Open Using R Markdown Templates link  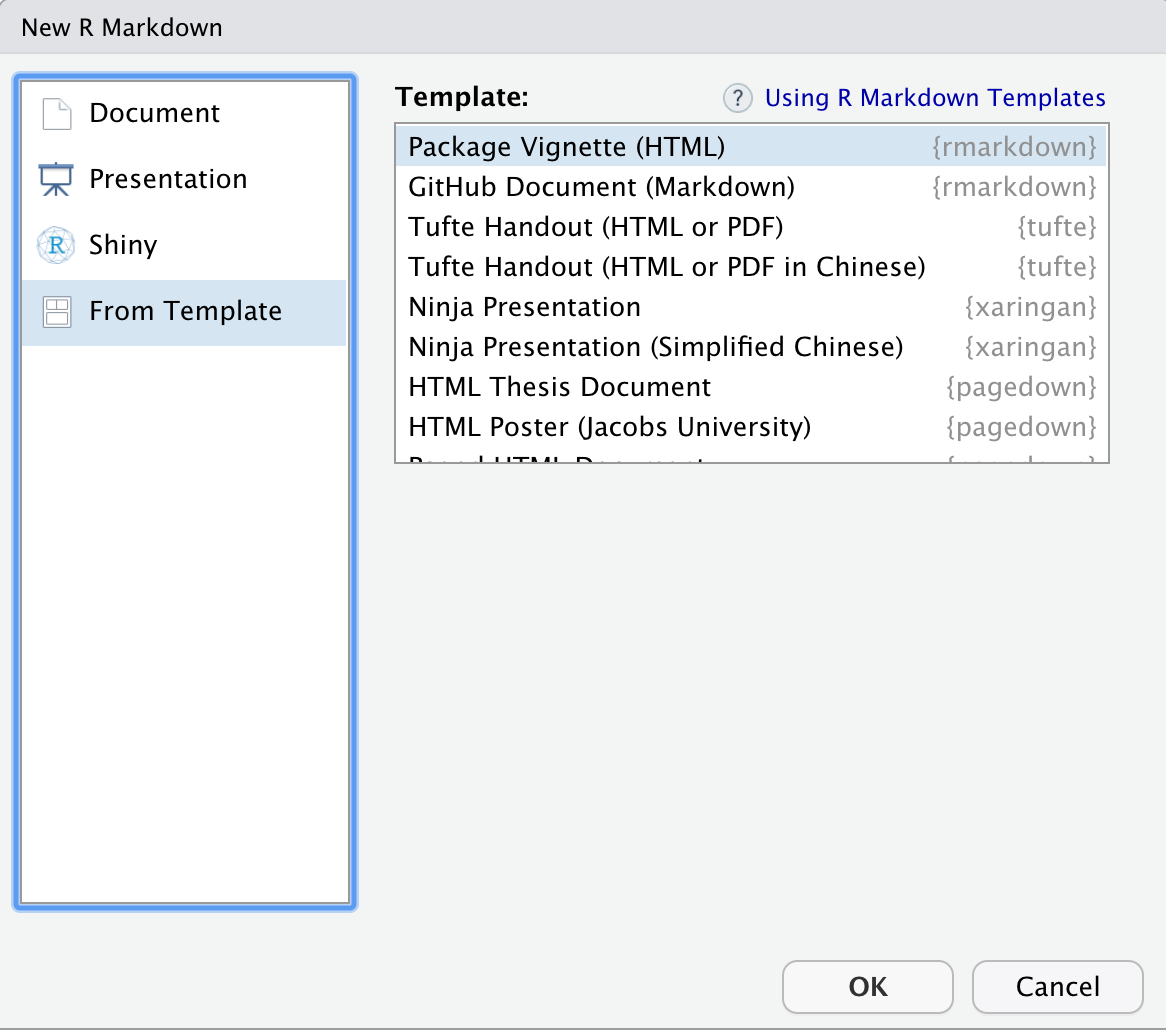(x=935, y=98)
